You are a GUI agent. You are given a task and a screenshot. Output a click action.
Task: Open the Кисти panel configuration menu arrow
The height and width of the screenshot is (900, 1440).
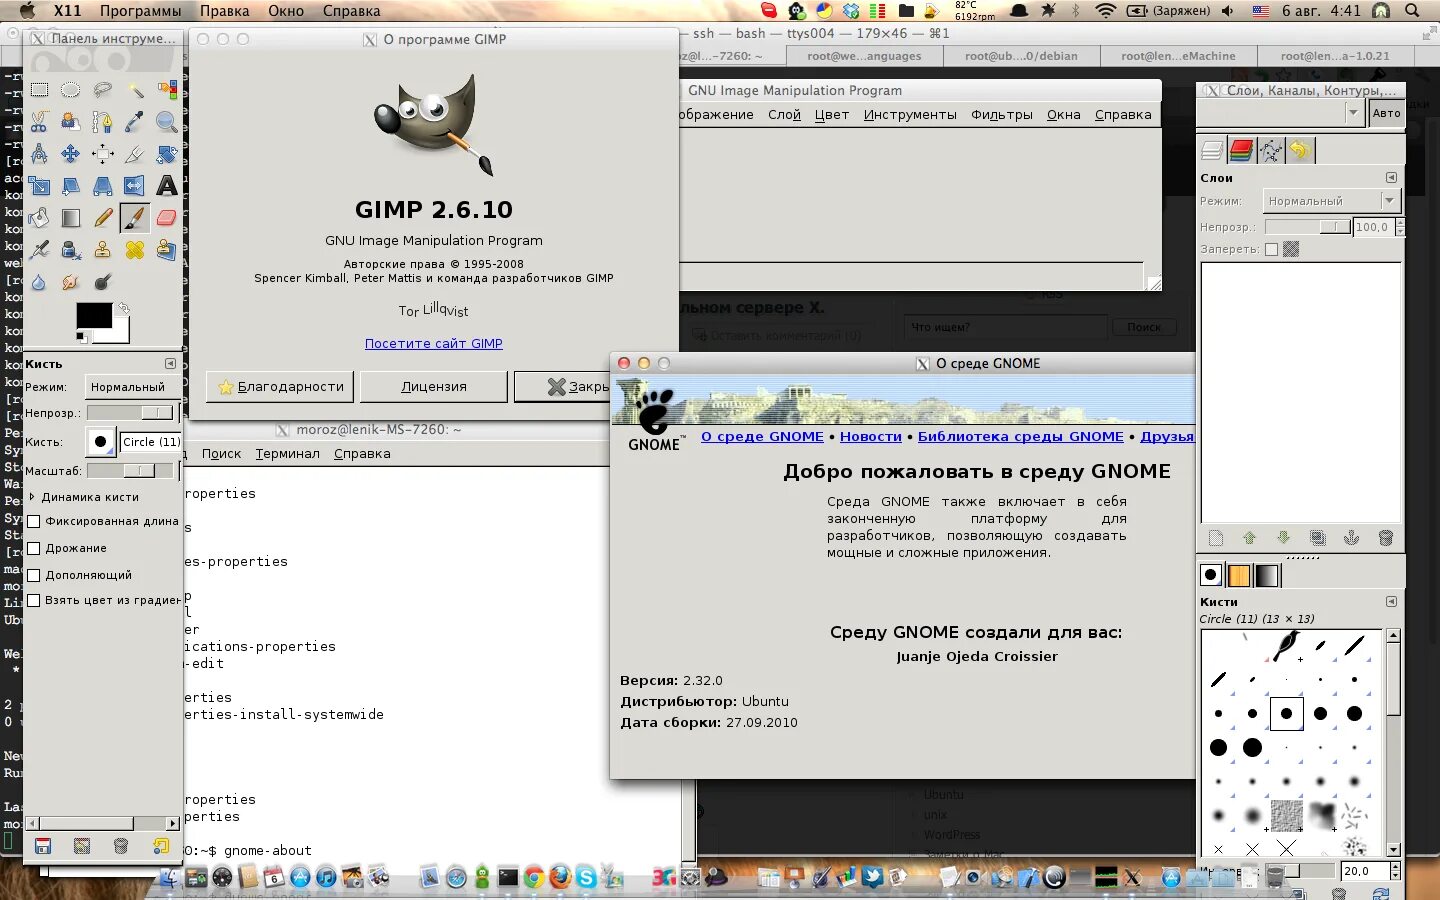[x=1391, y=601]
